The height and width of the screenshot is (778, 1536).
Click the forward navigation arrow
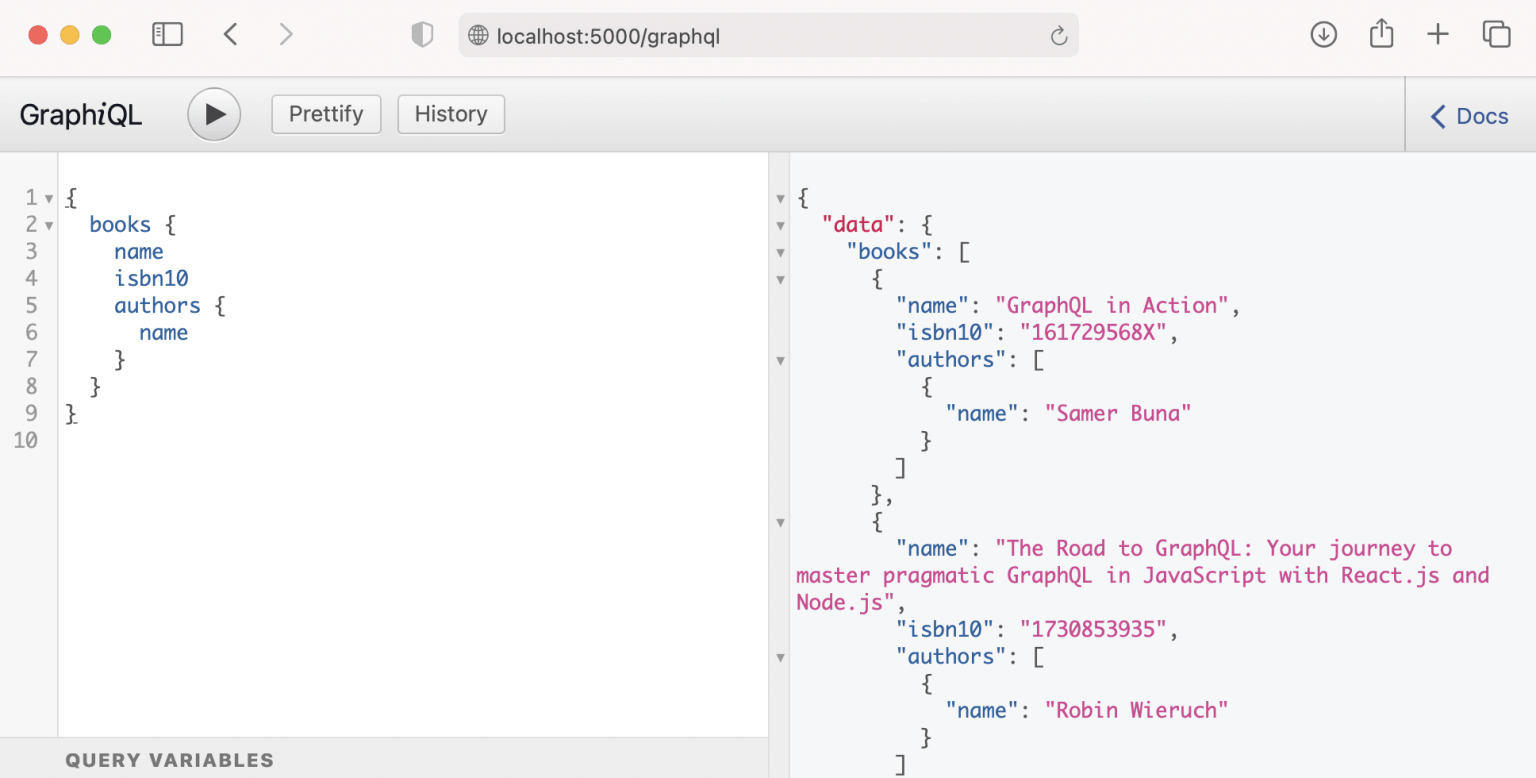pyautogui.click(x=286, y=35)
